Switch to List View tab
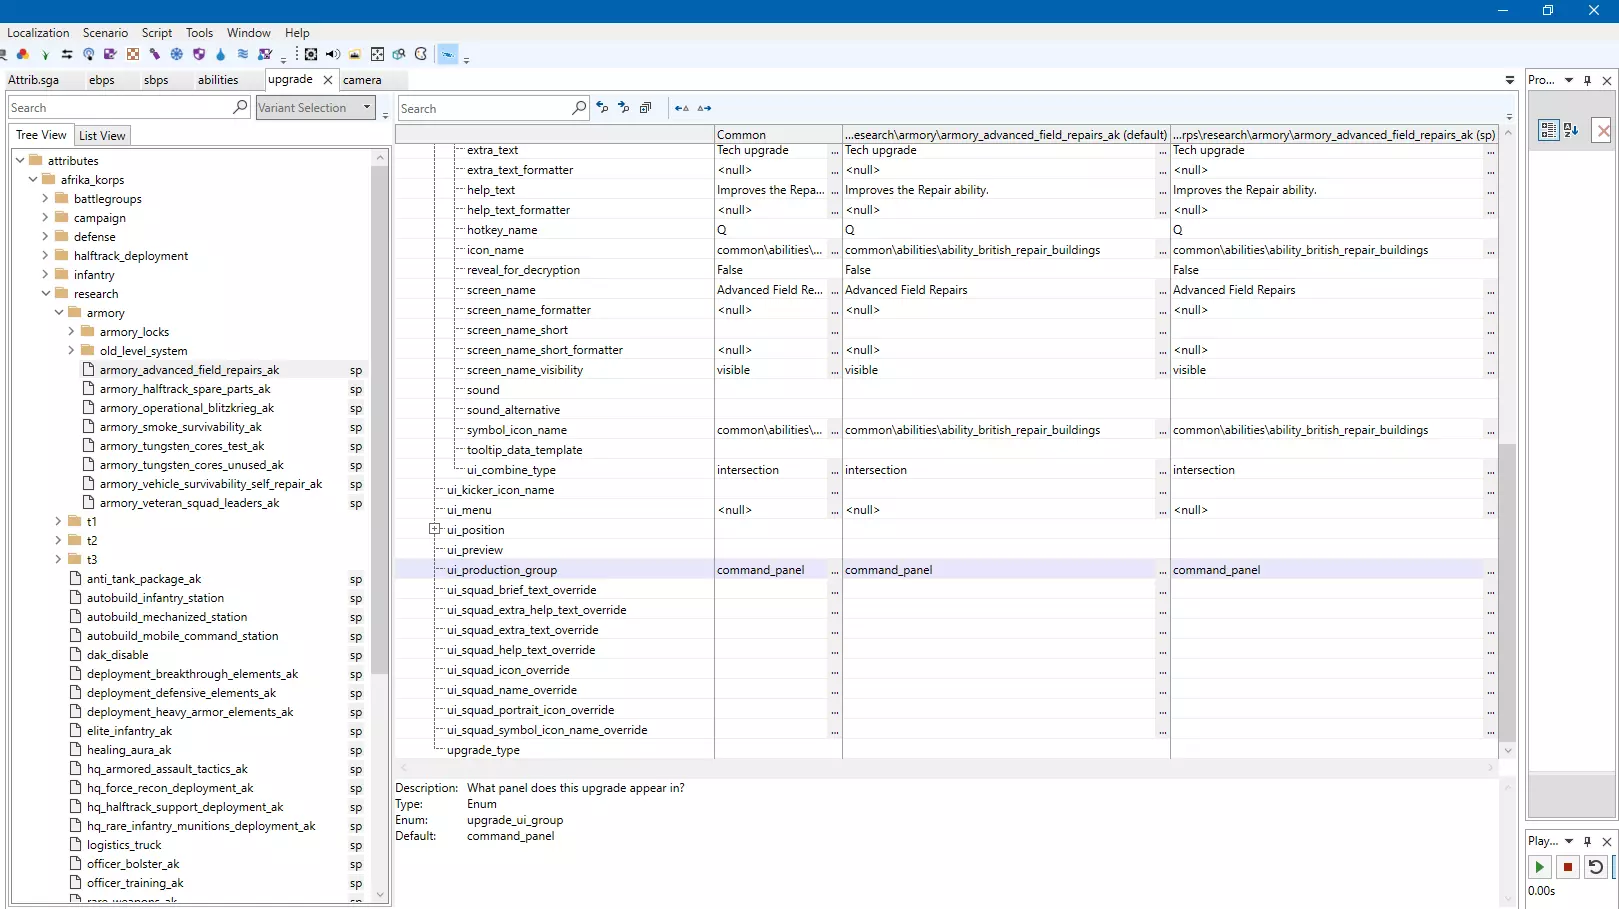This screenshot has height=909, width=1619. [102, 136]
